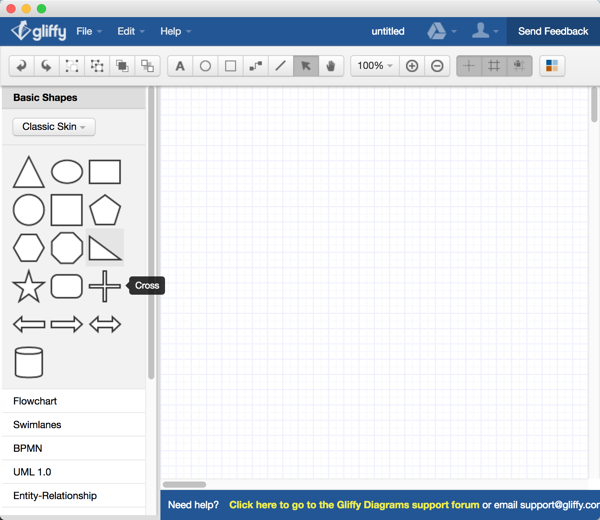Screen dimensions: 600x520
Task: Pick the Triangle shape
Action: pos(29,172)
